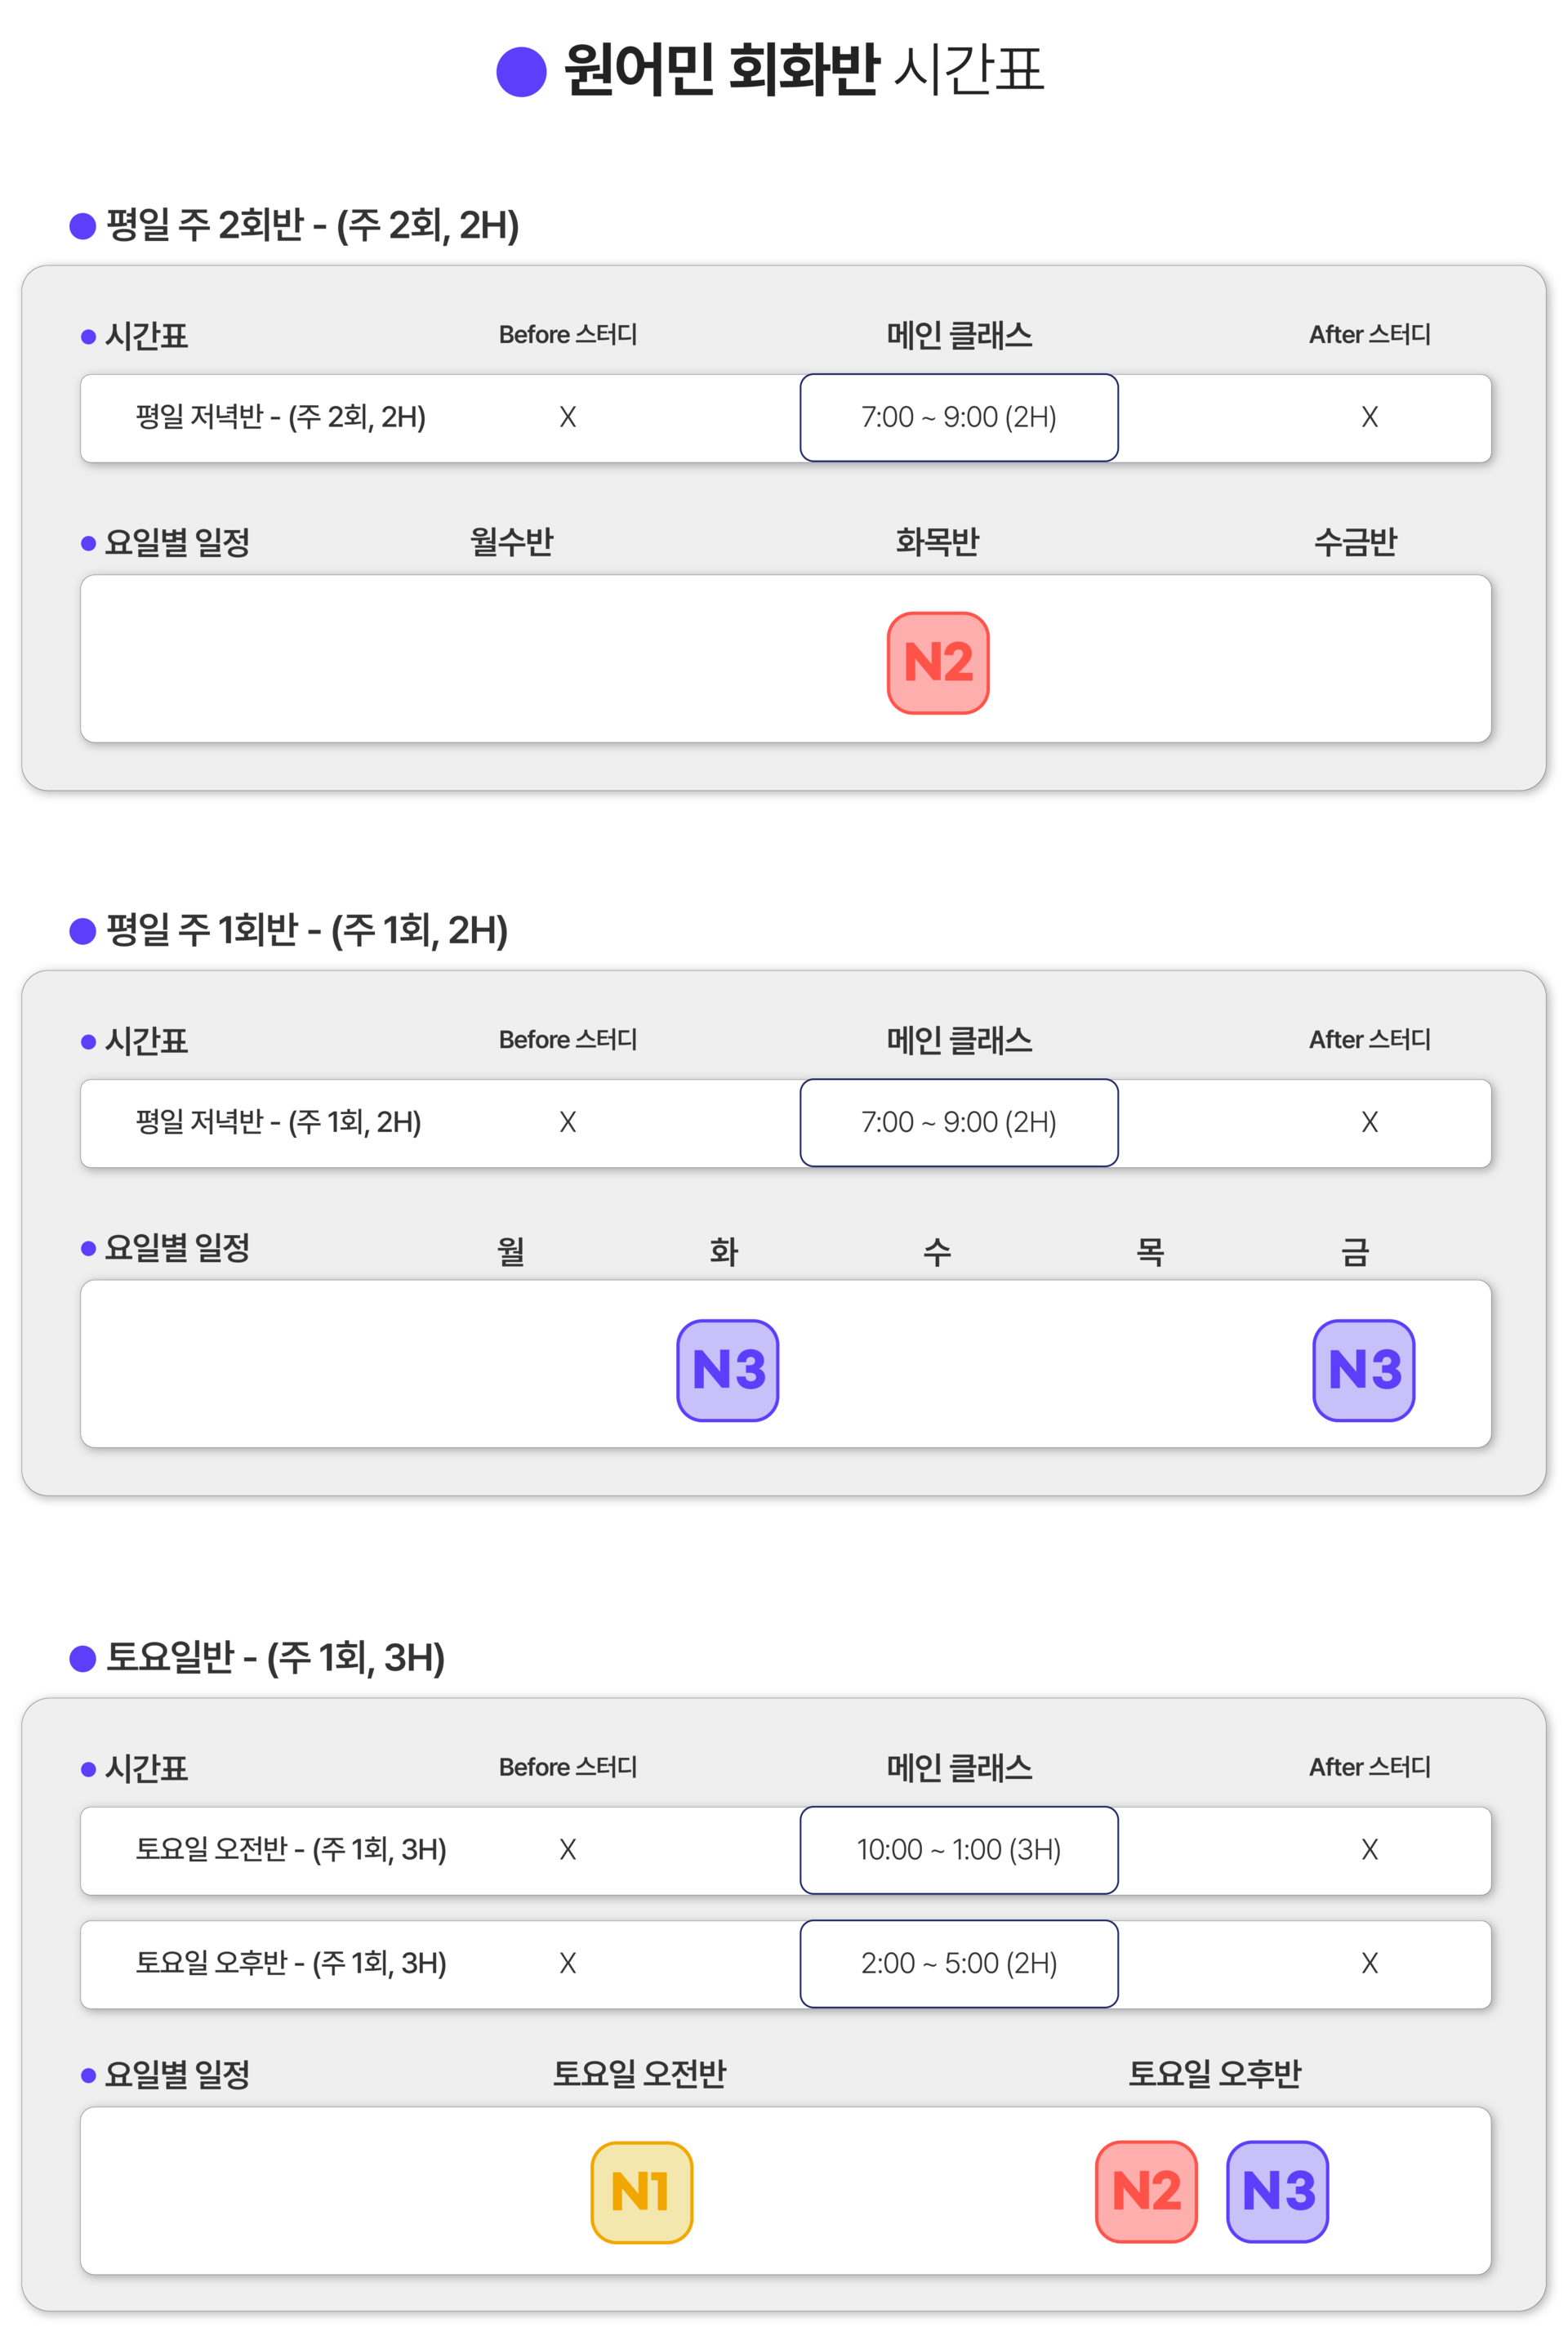Image resolution: width=1568 pixels, height=2336 pixels.
Task: Click the red N2 badge under 토요일 오후반
Action: [1146, 2191]
